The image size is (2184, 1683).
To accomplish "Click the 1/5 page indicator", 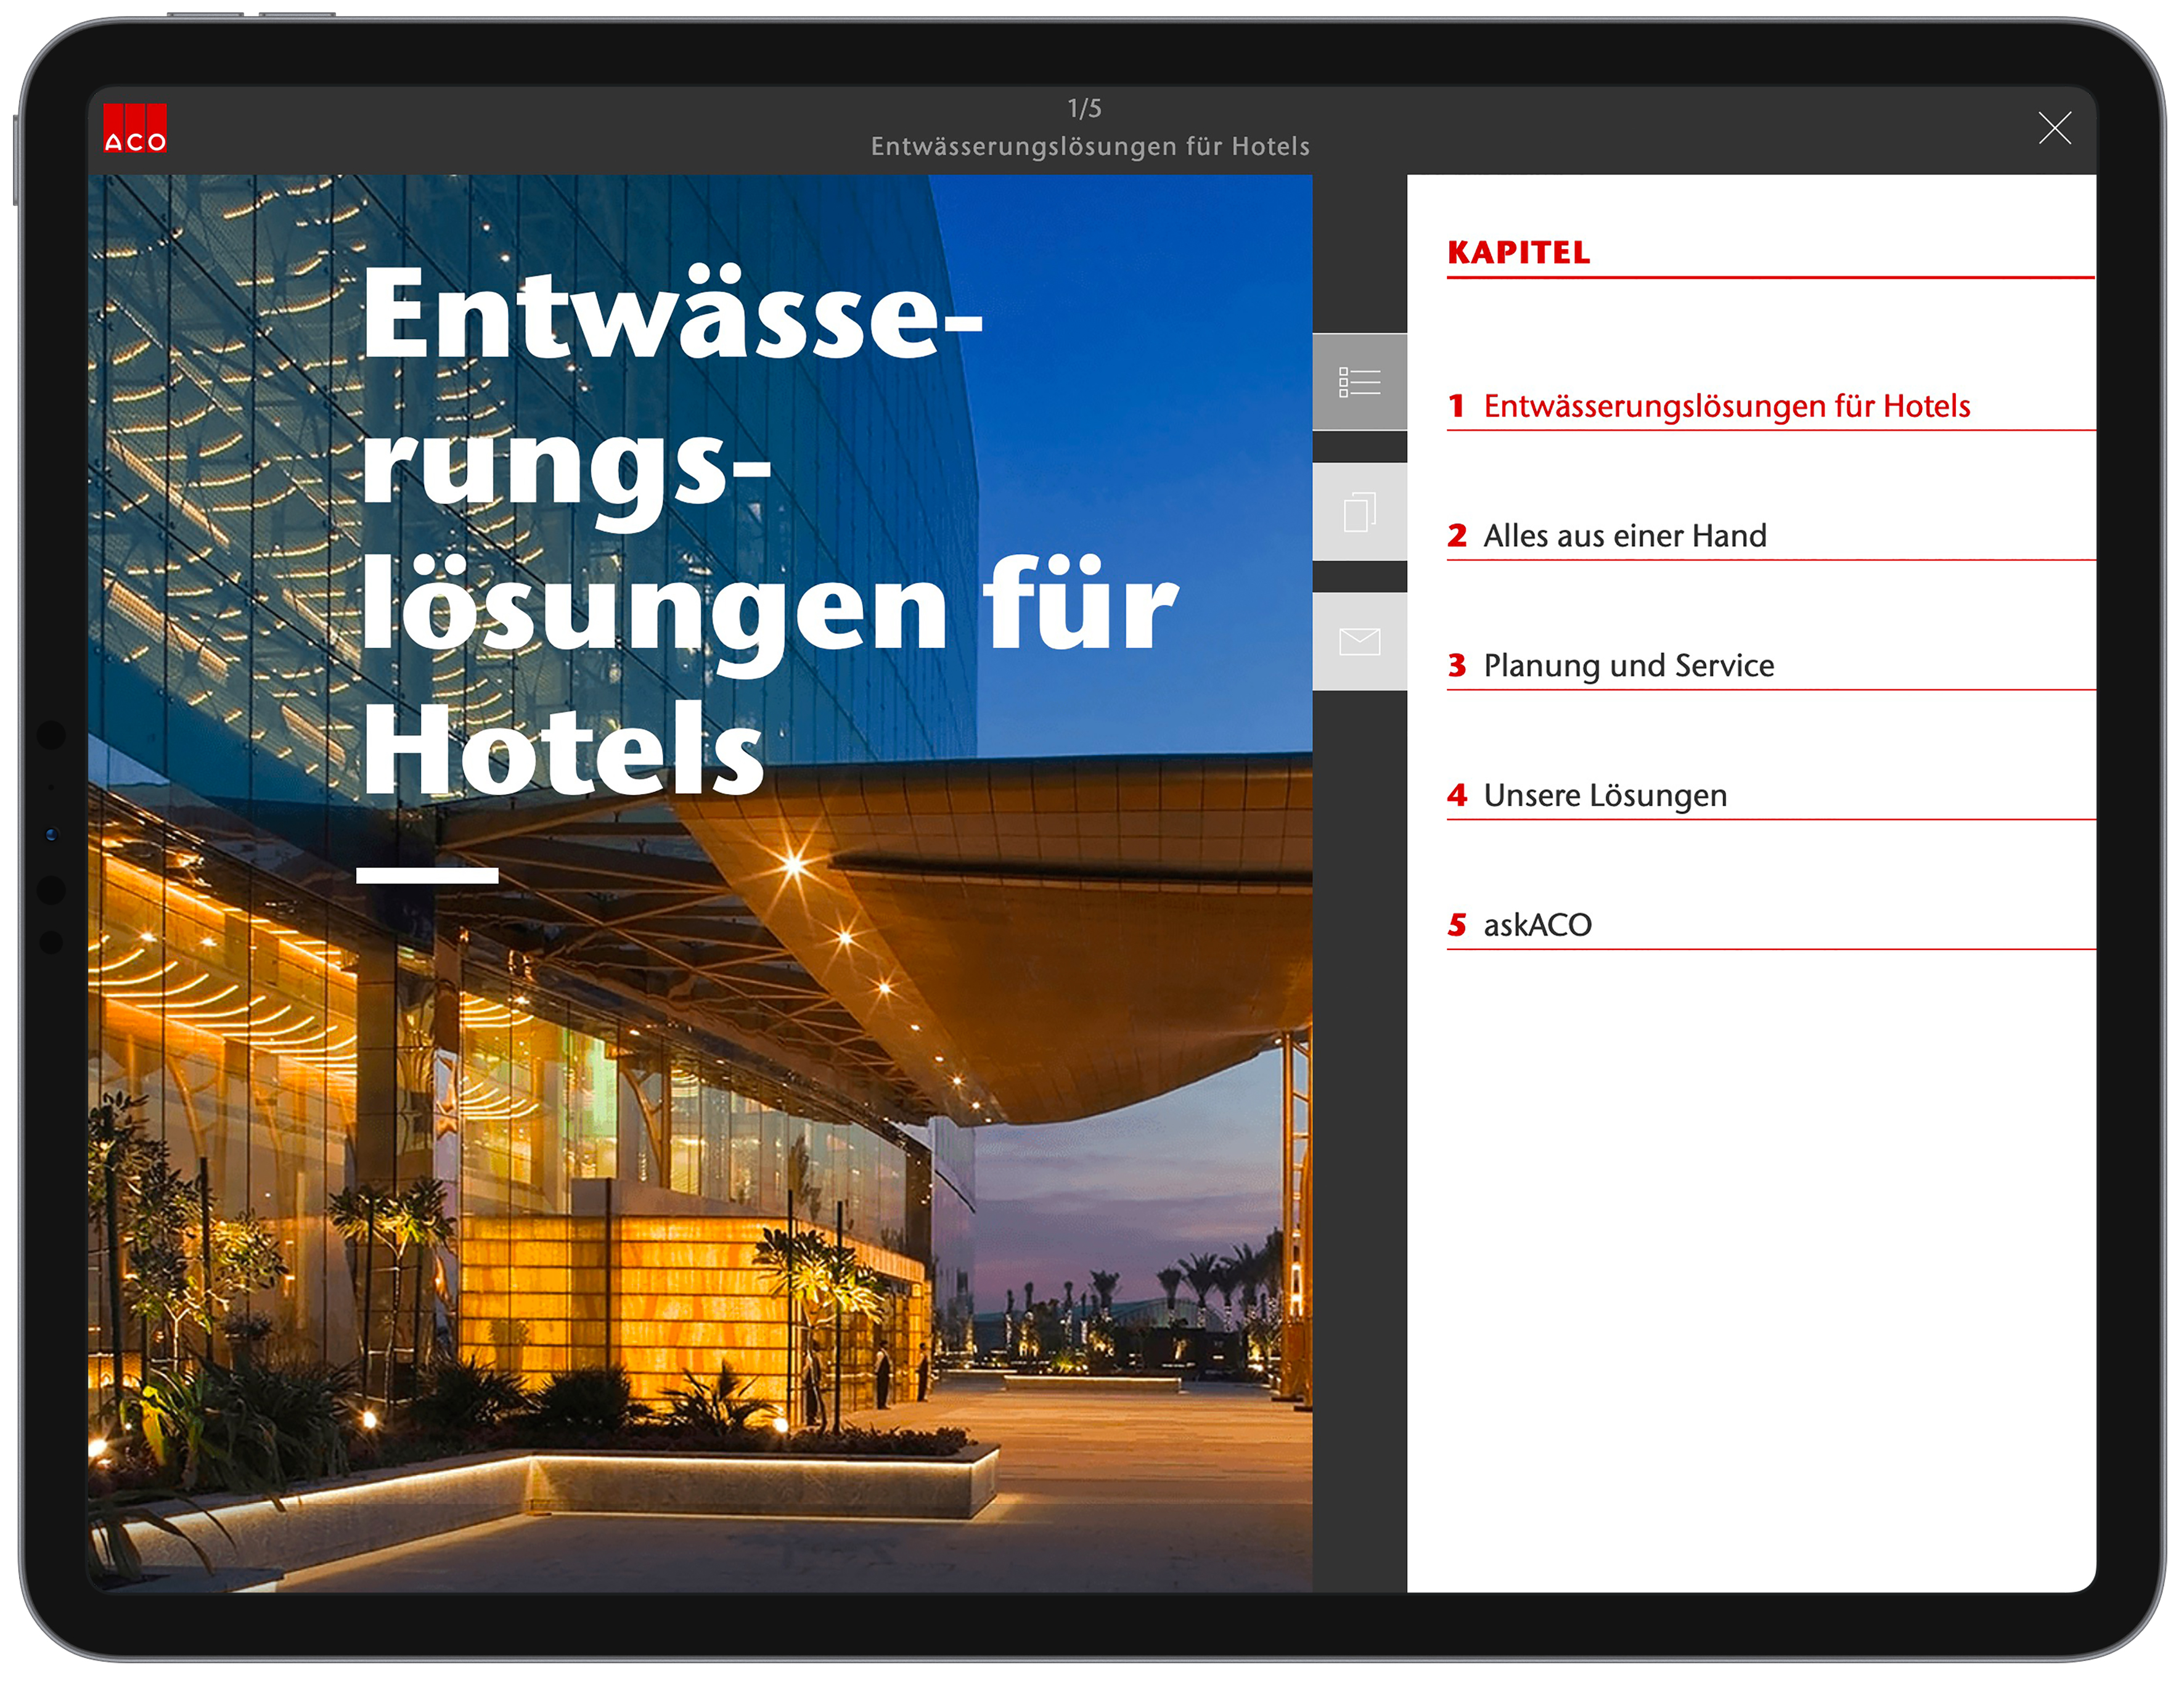I will click(x=1084, y=108).
